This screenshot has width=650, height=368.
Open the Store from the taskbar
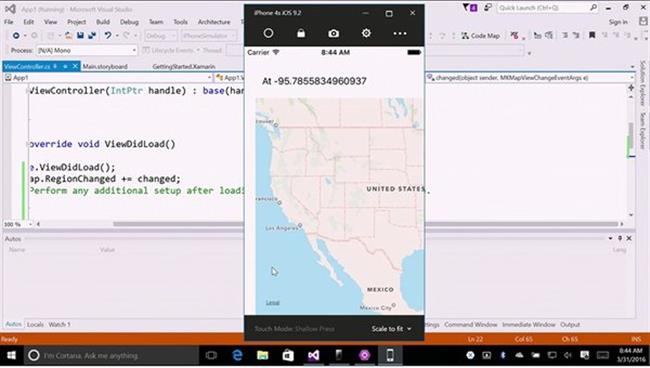point(288,355)
